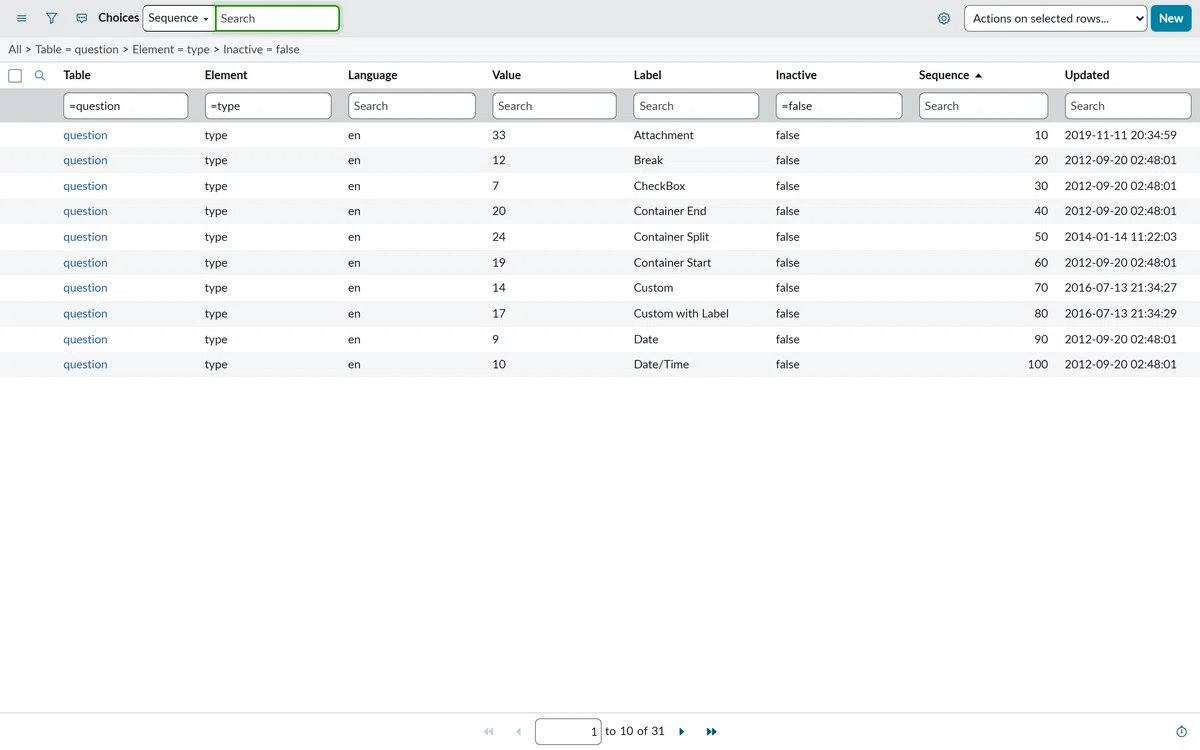Click the New button
The image size is (1200, 750).
(1171, 18)
